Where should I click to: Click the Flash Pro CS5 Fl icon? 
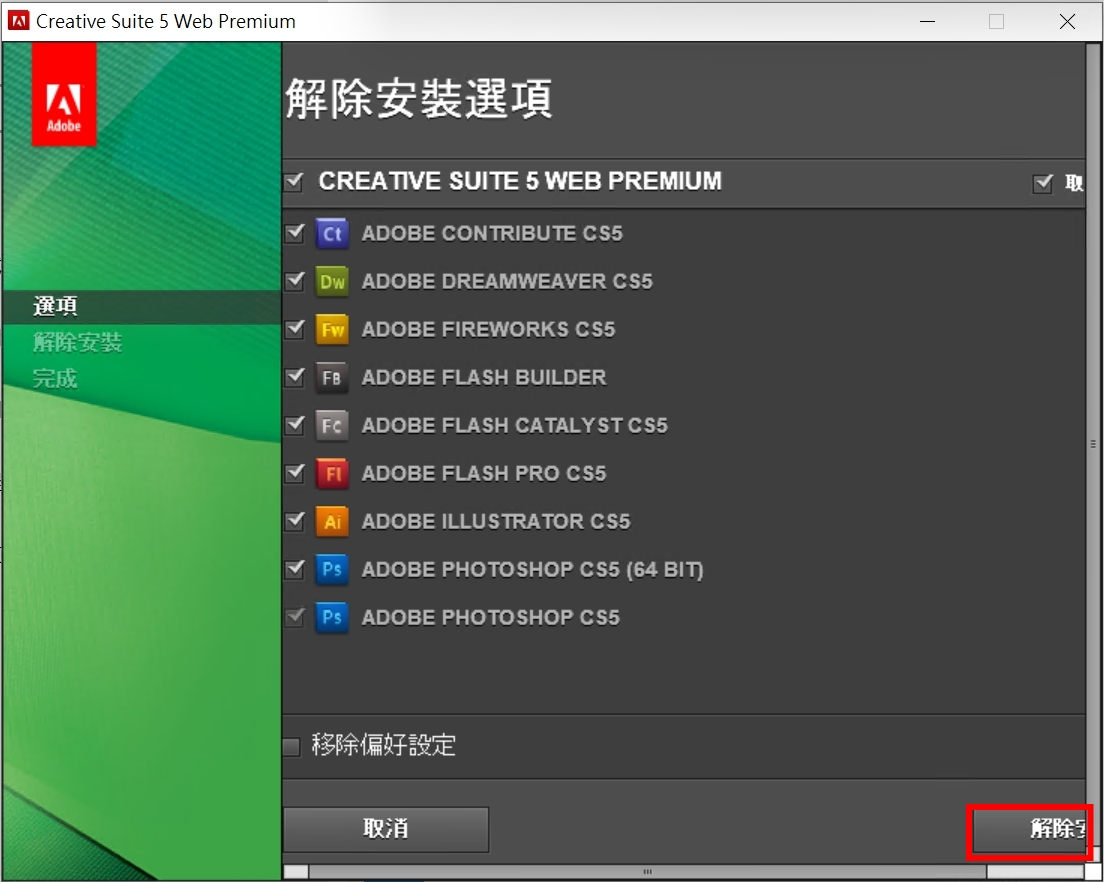click(332, 474)
